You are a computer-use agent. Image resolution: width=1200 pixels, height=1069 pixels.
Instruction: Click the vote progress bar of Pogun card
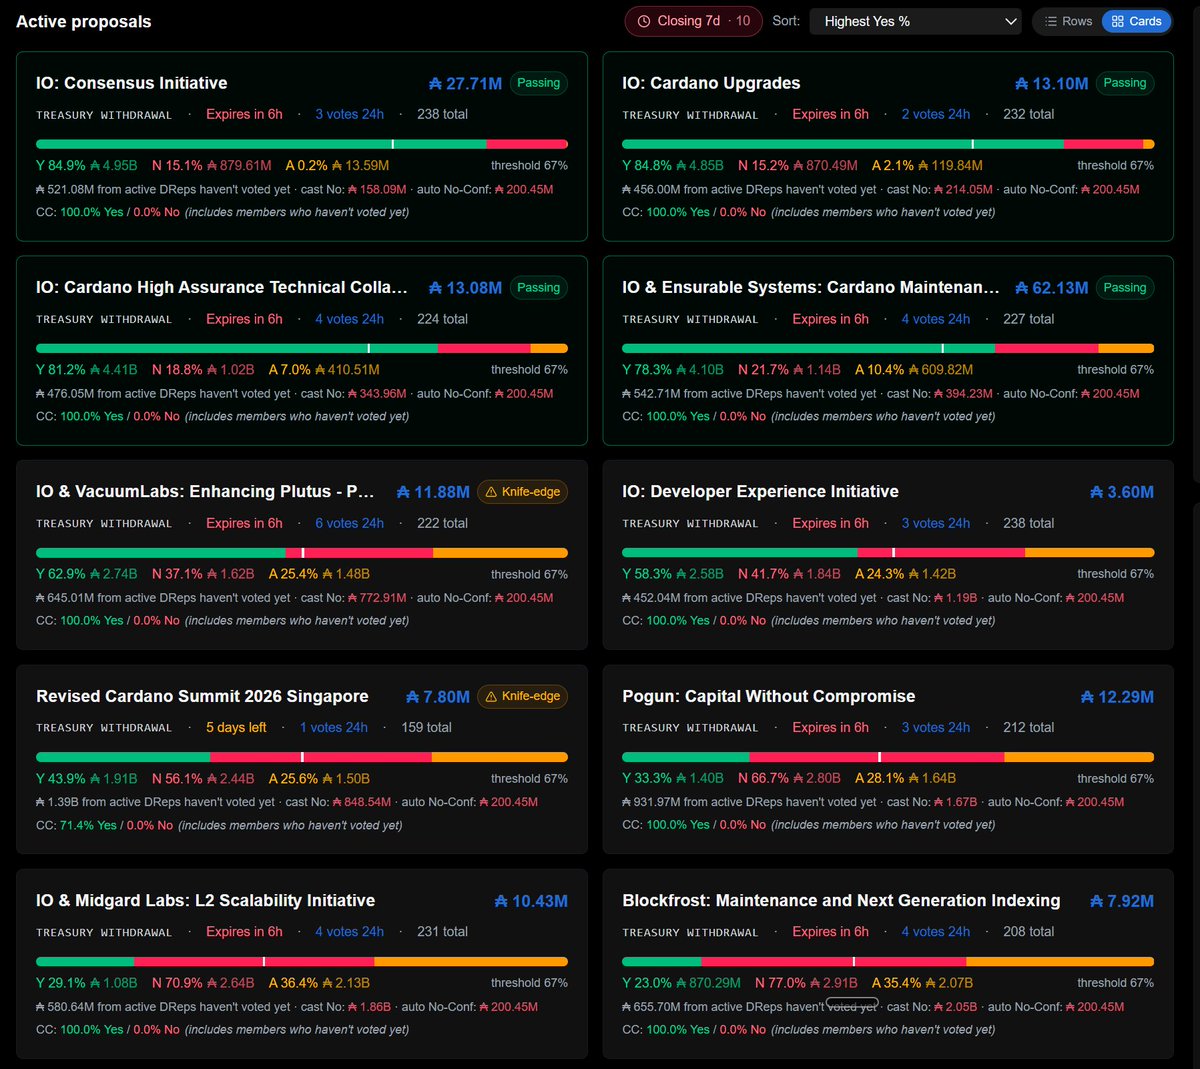coord(888,757)
